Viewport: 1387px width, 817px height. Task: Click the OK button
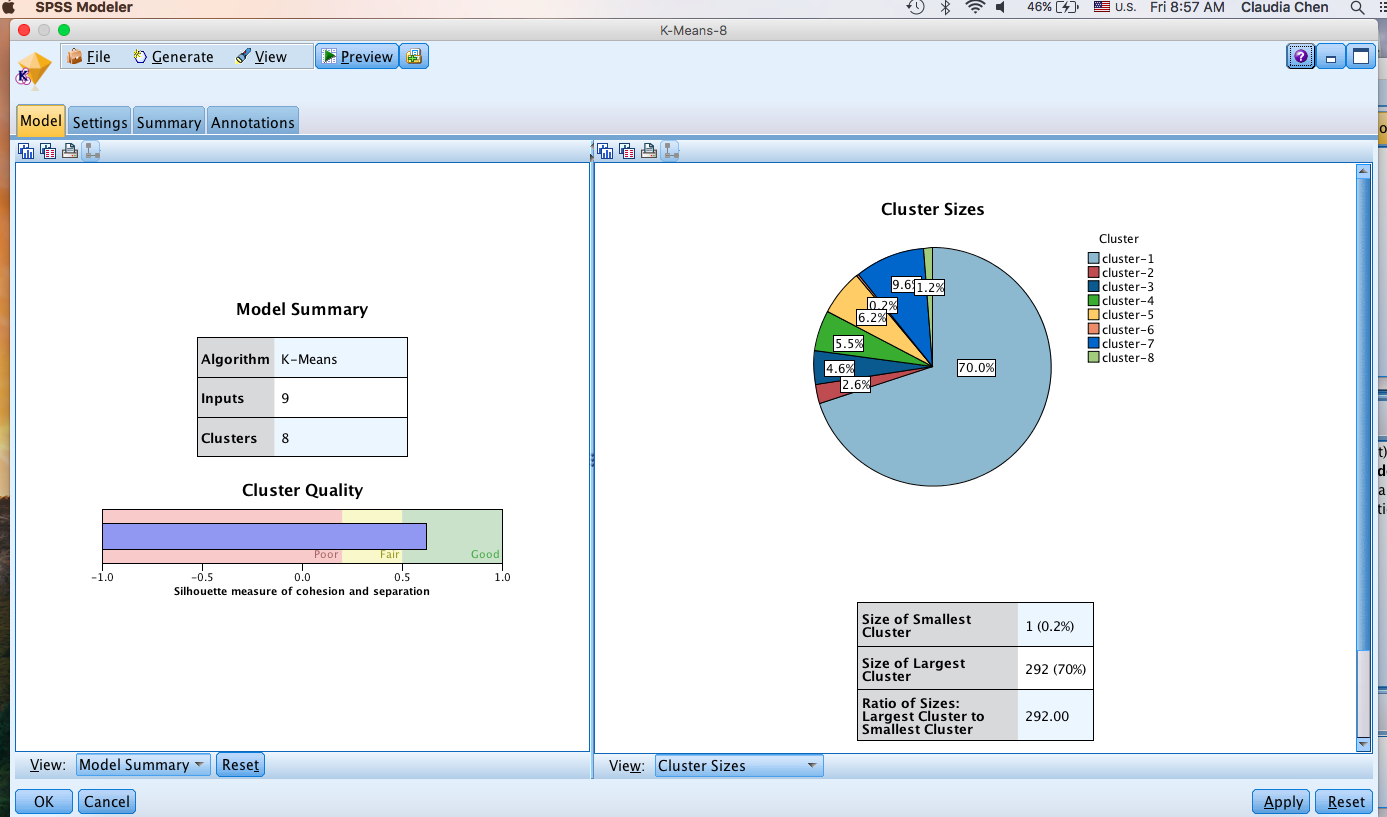click(x=44, y=801)
